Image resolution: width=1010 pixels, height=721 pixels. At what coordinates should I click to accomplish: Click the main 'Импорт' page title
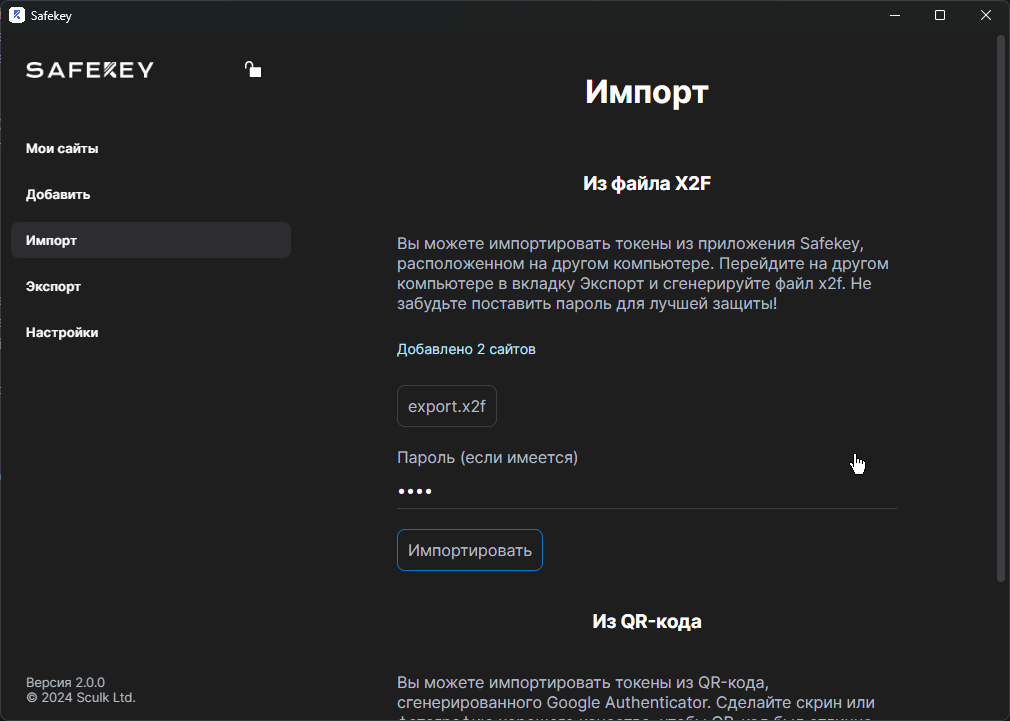tap(647, 91)
